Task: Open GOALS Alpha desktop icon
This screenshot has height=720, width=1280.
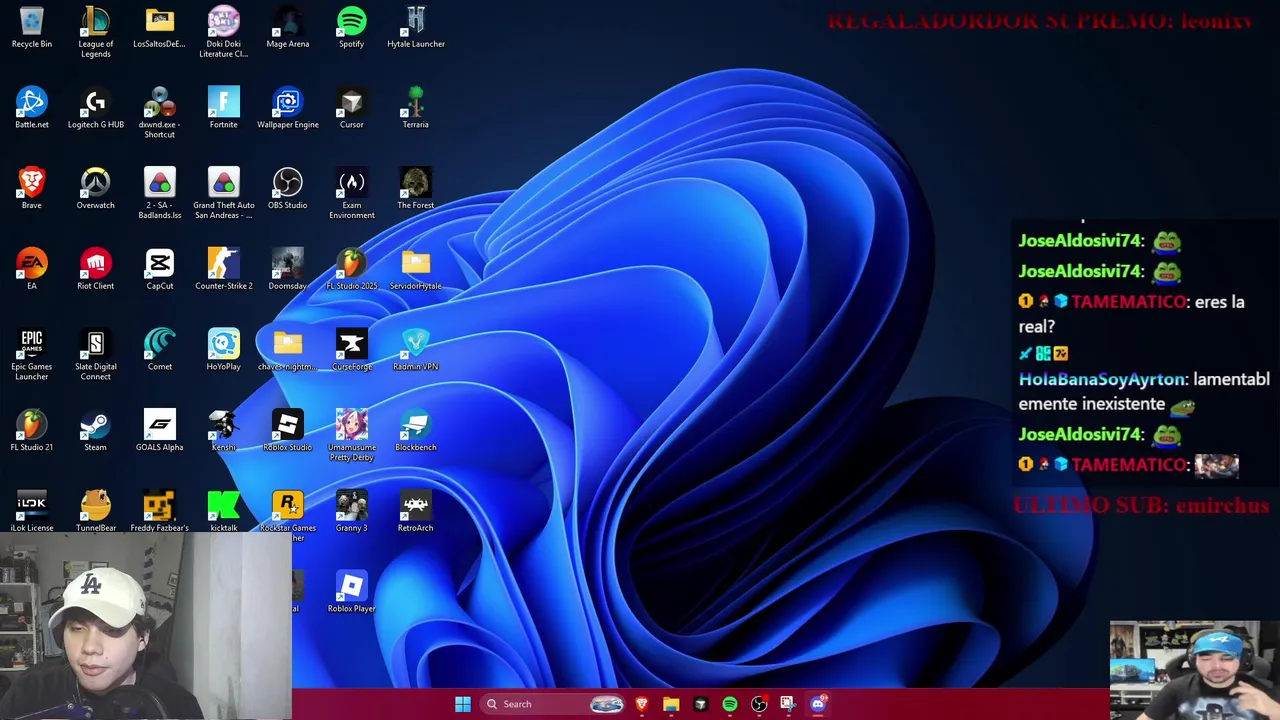Action: click(x=160, y=431)
